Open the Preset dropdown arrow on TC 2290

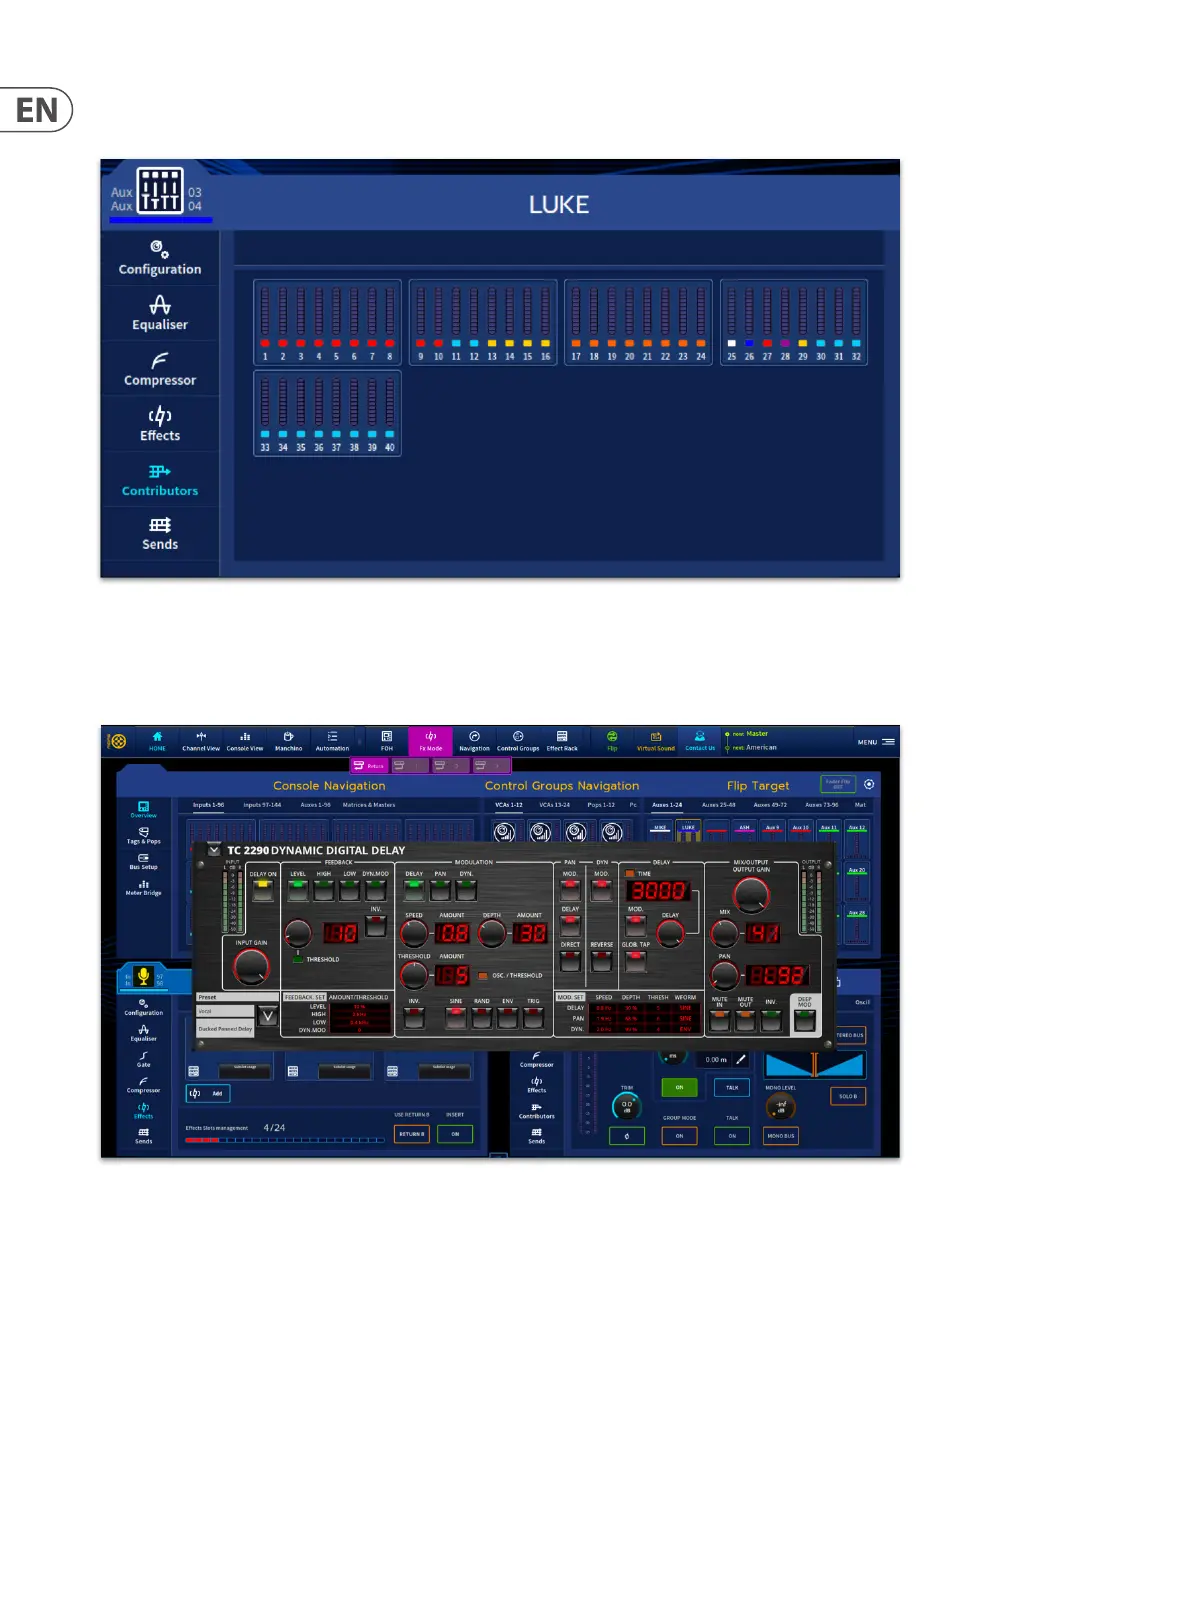pyautogui.click(x=268, y=1016)
